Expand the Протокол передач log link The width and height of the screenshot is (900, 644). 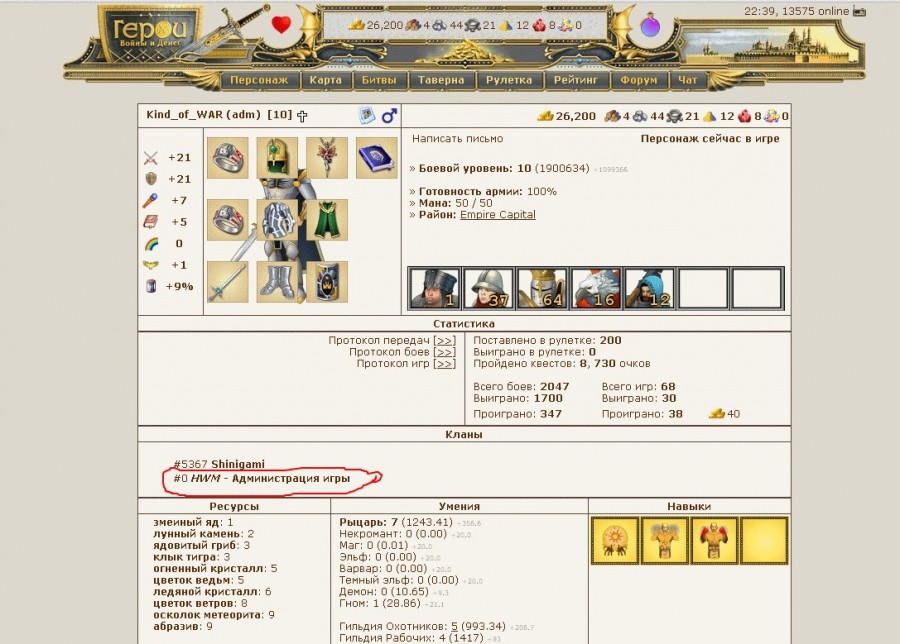[x=445, y=340]
